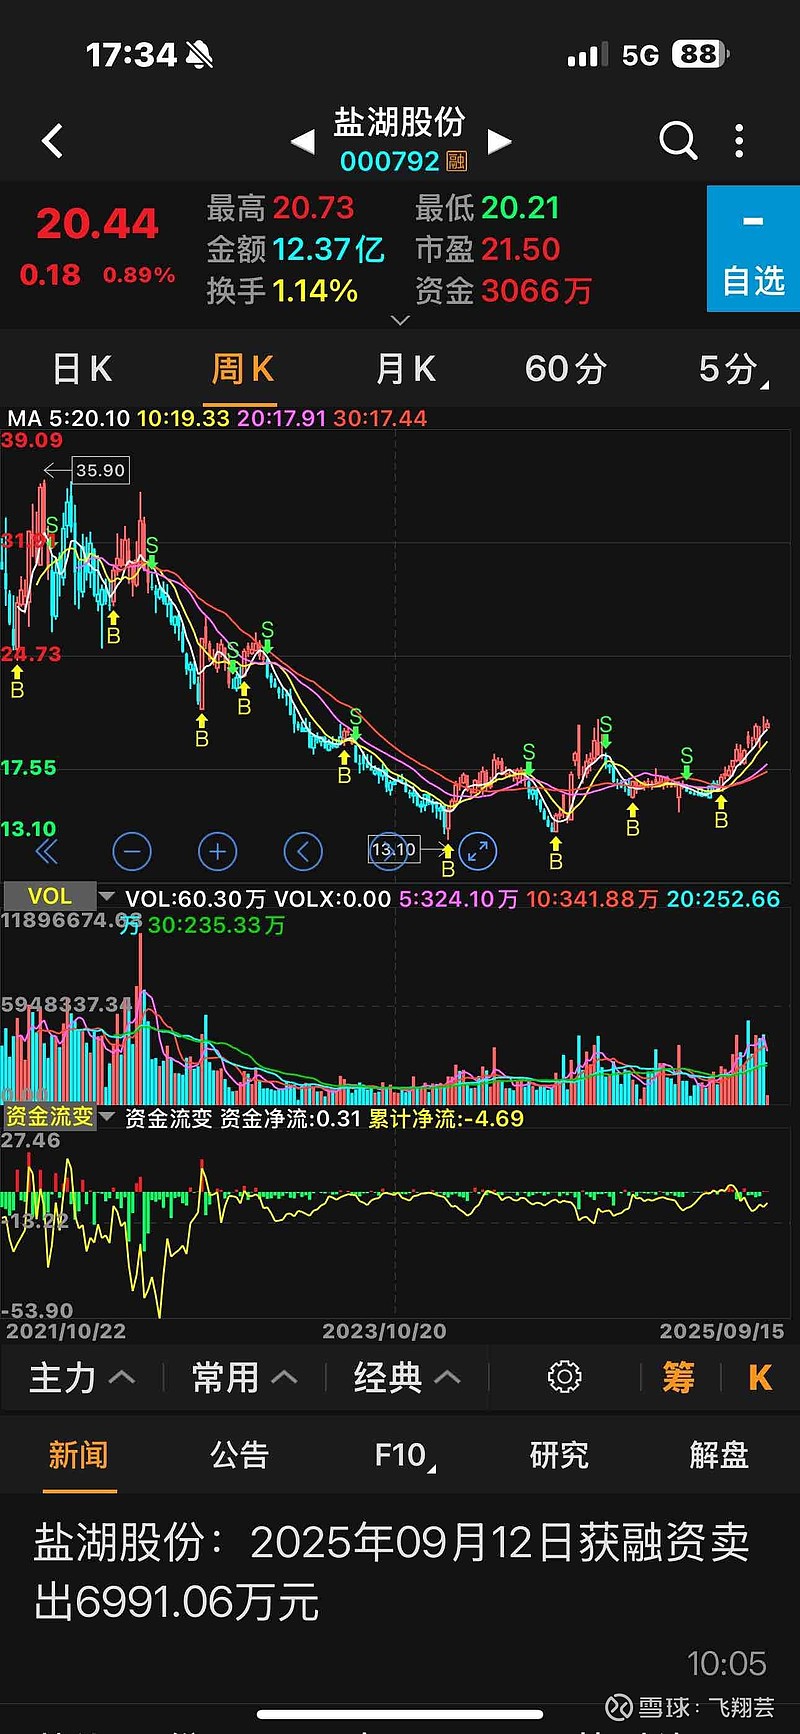800x1734 pixels.
Task: Expand chart to fullscreen icon
Action: (x=478, y=852)
